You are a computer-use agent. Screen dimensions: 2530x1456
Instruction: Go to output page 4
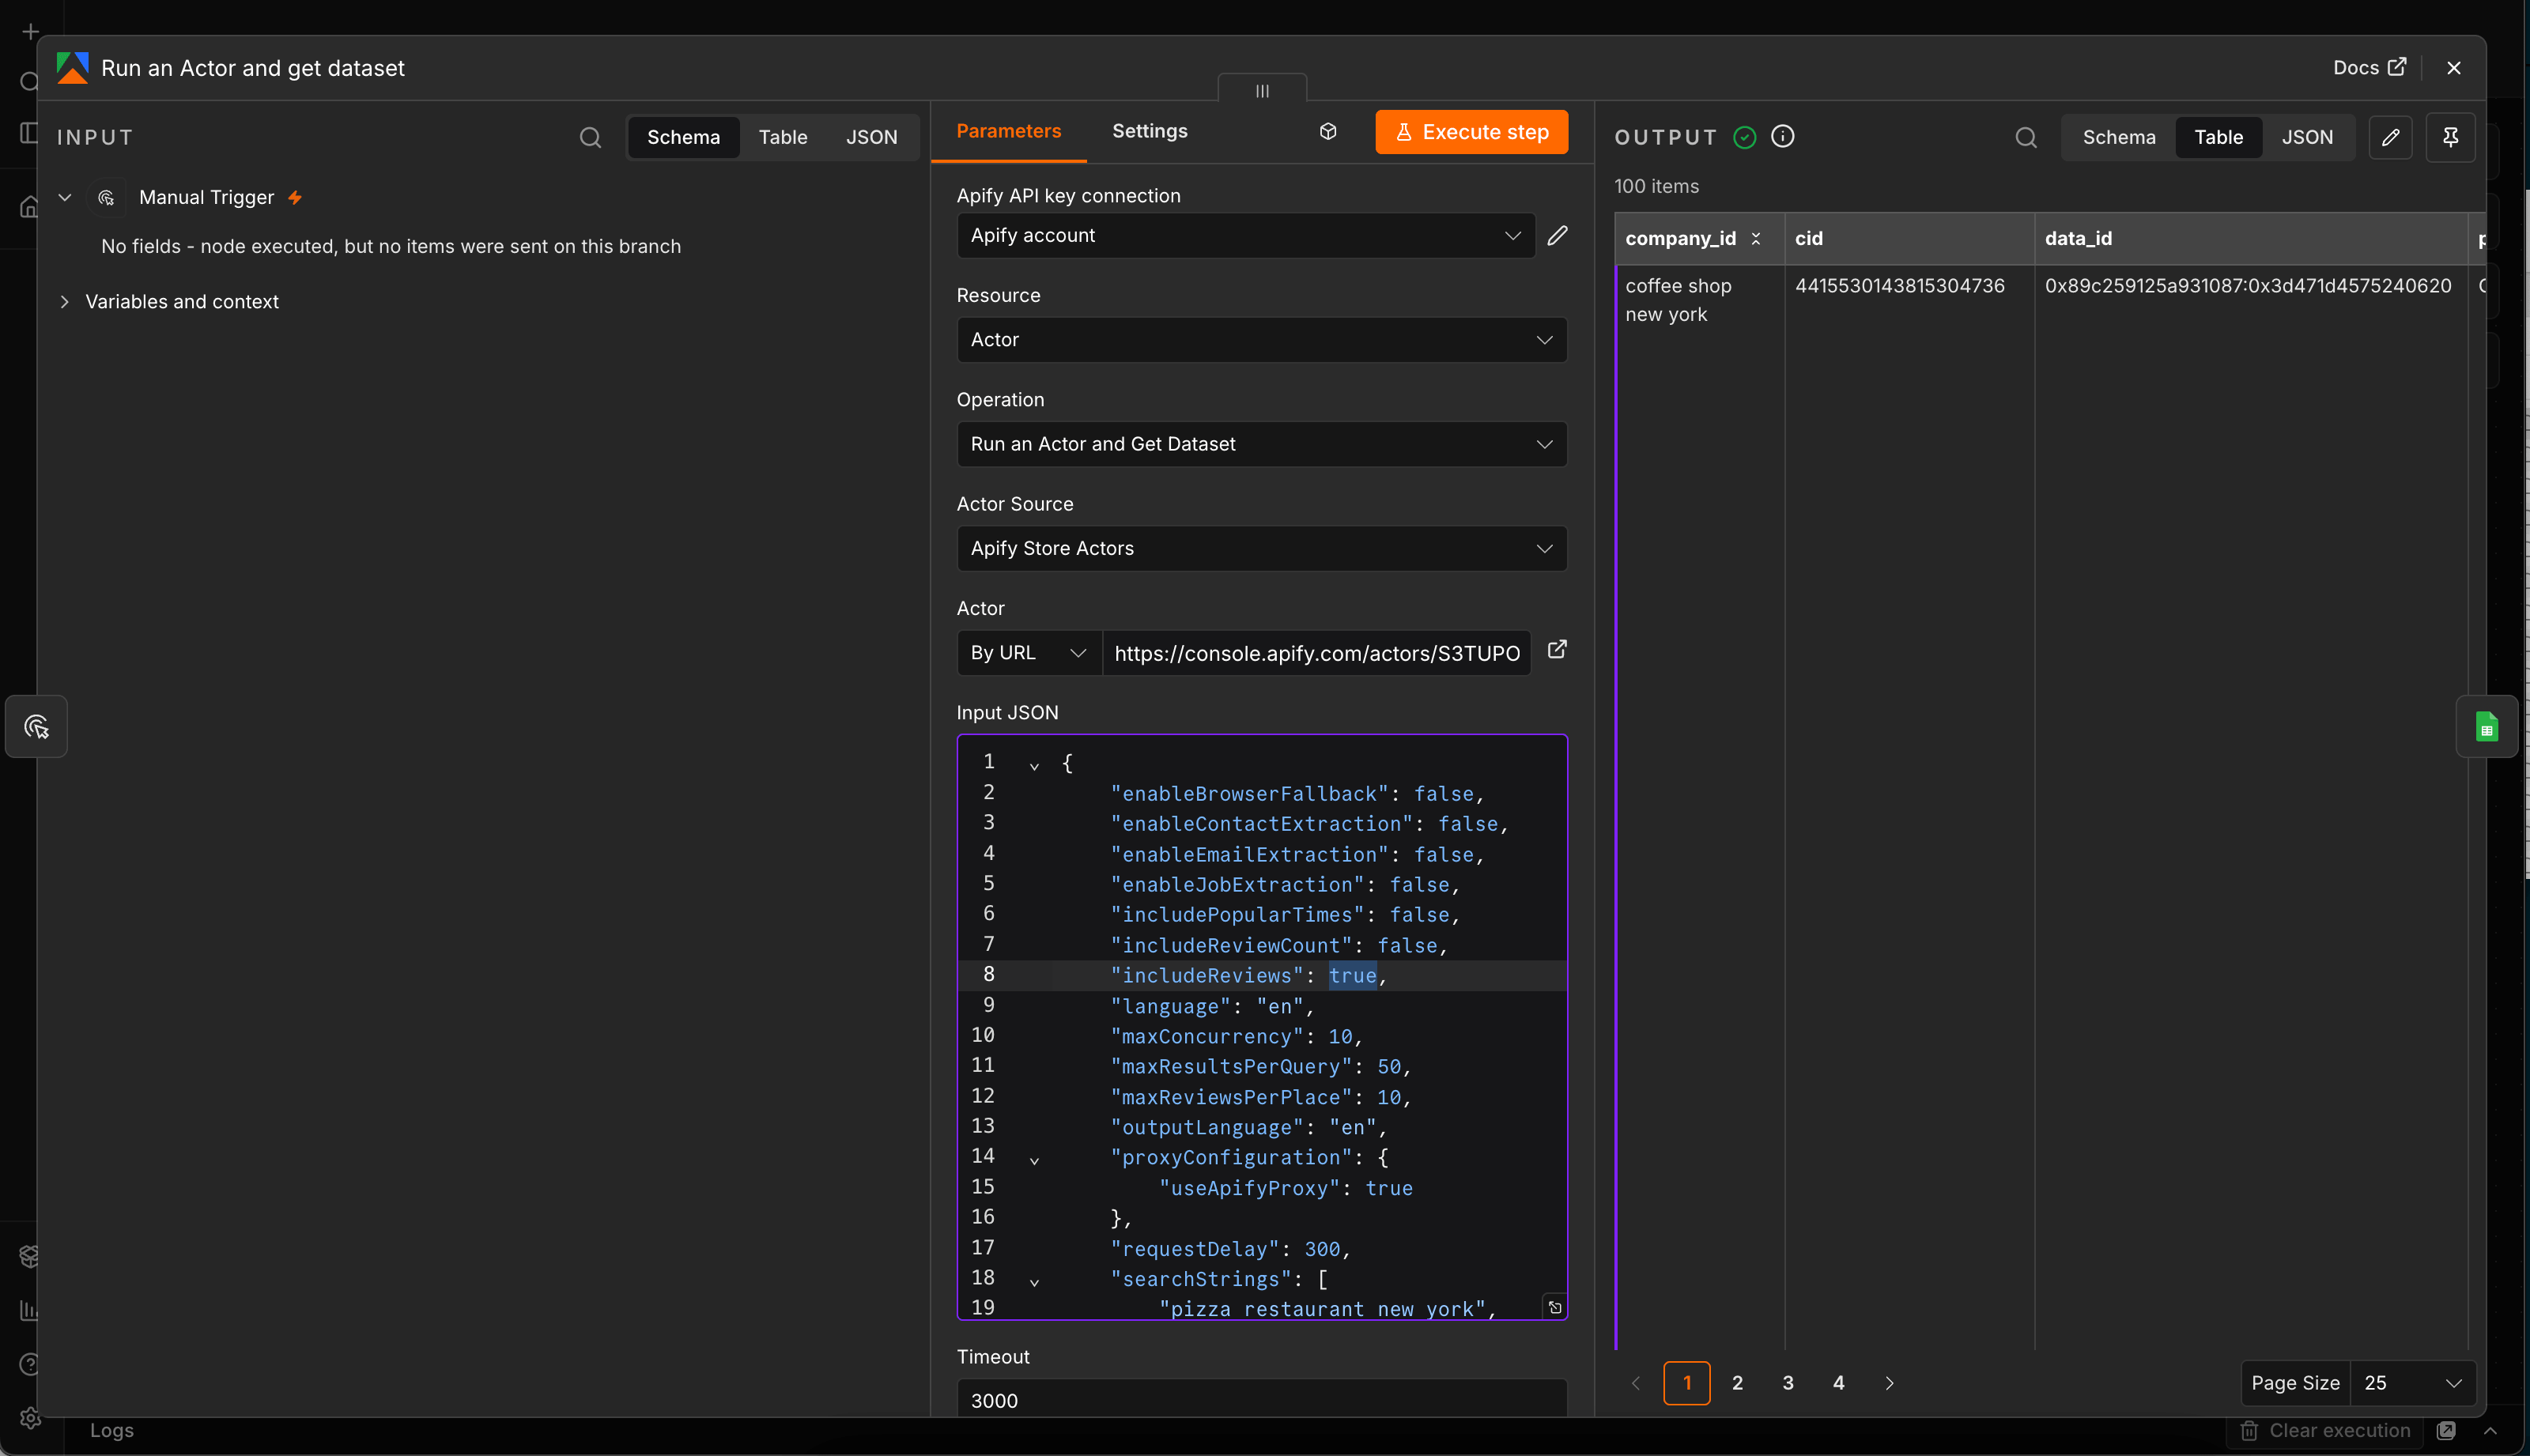coord(1838,1383)
